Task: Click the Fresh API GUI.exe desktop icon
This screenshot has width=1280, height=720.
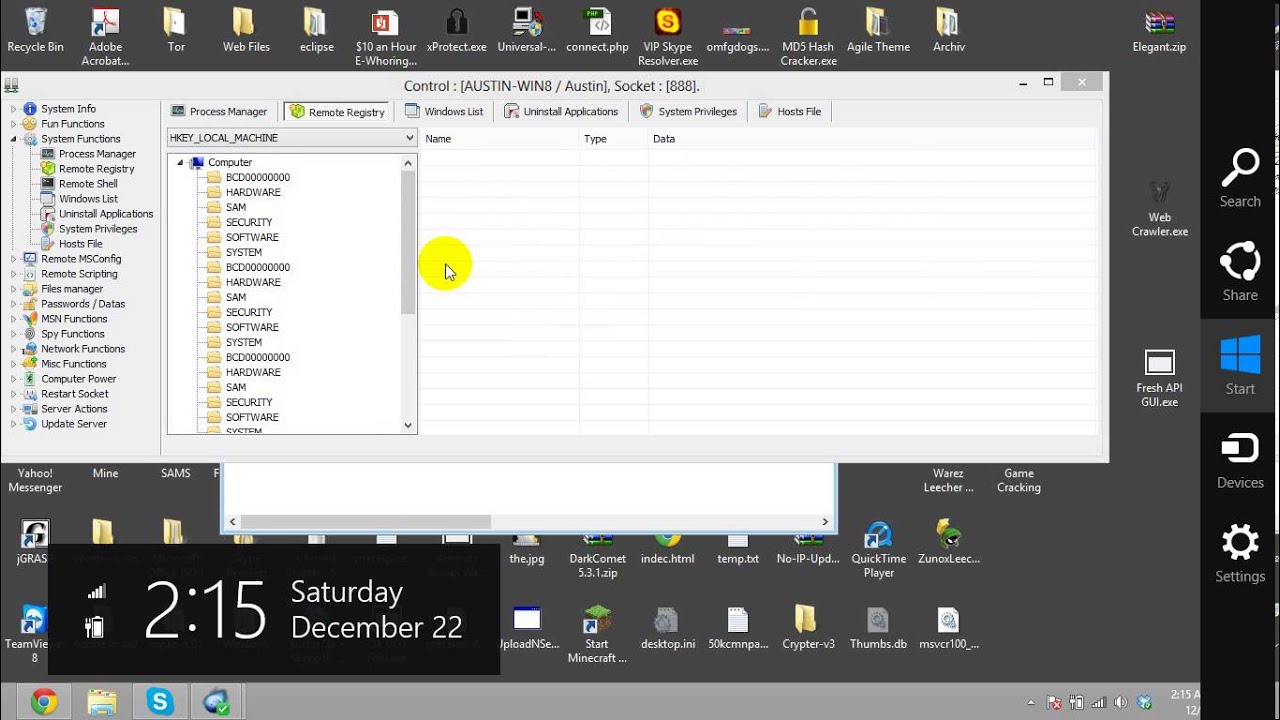Action: click(1160, 378)
